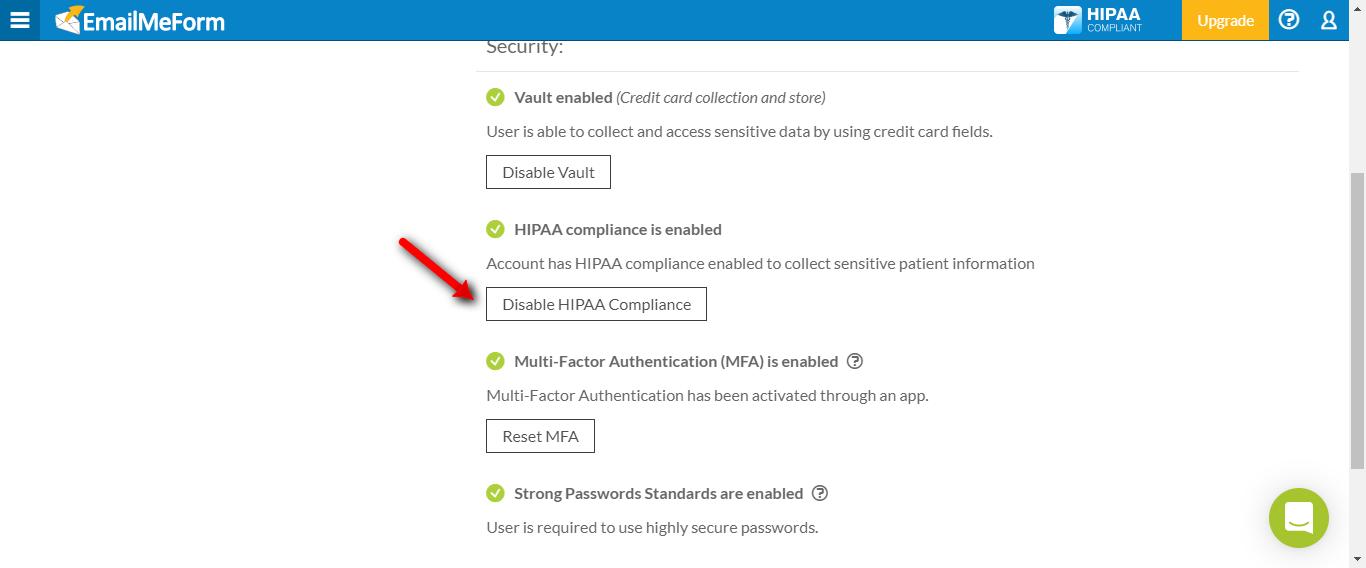Click the HIPAA Compliant badge
Image resolution: width=1366 pixels, height=568 pixels.
1098,20
